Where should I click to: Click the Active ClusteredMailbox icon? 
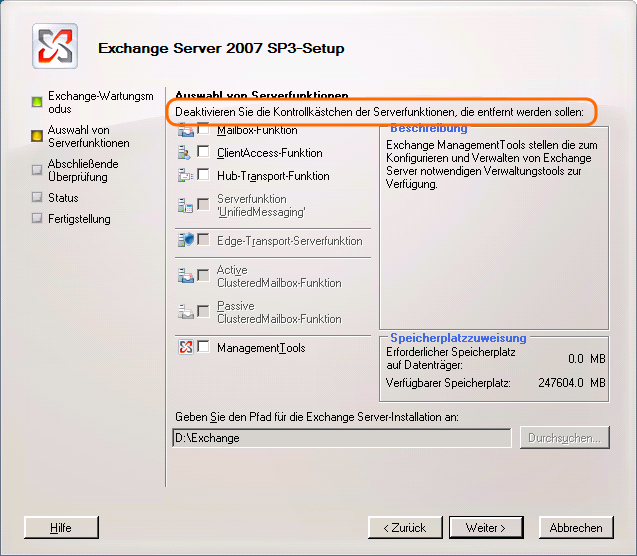click(x=185, y=276)
